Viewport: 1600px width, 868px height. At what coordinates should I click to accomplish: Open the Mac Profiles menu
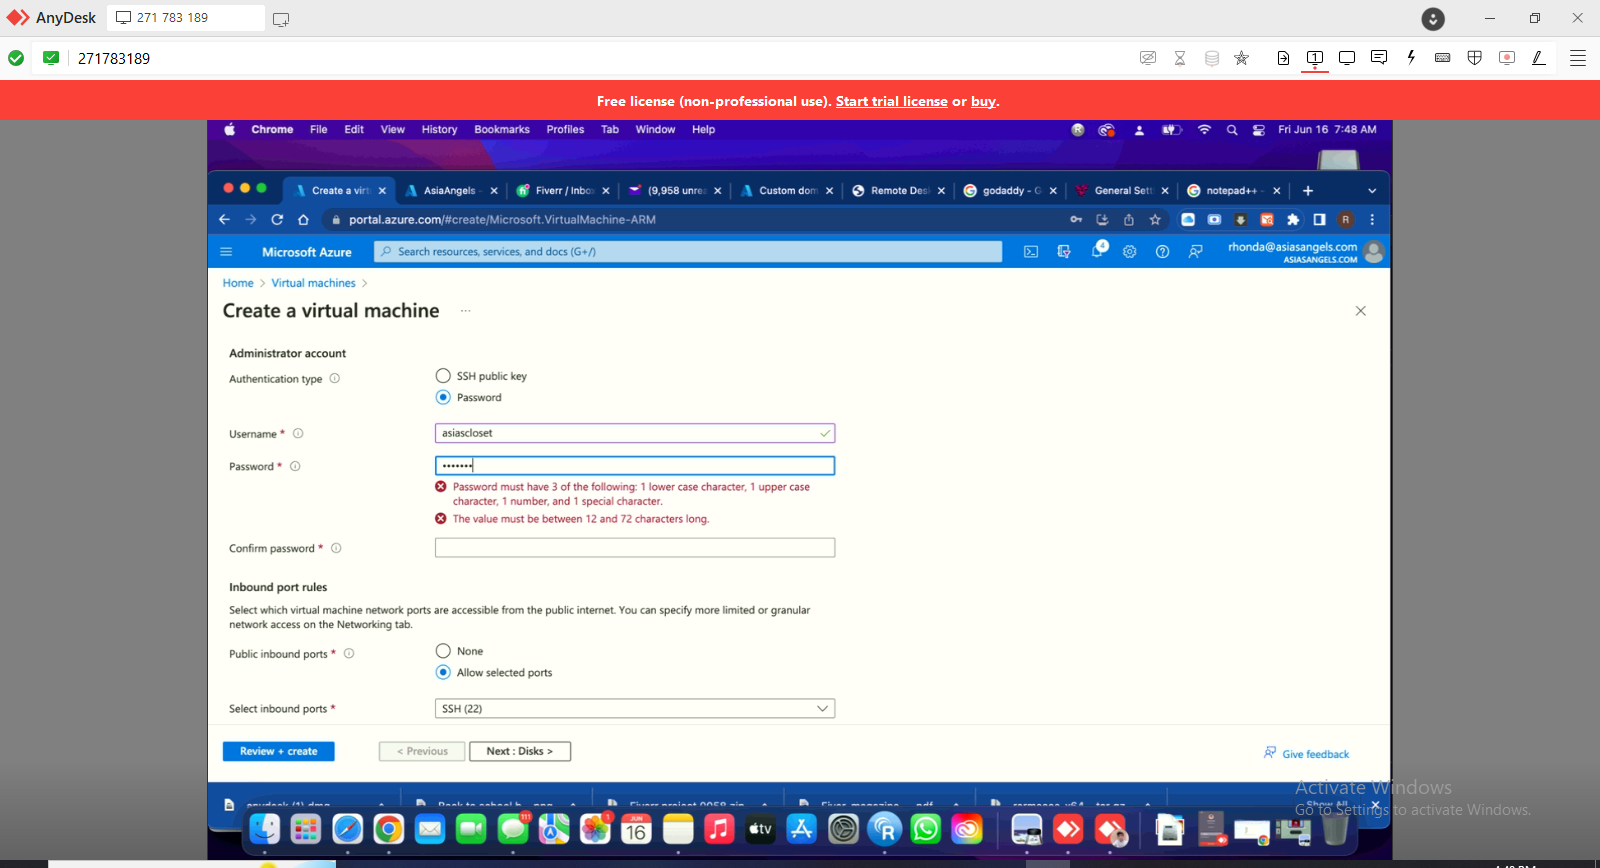[565, 130]
